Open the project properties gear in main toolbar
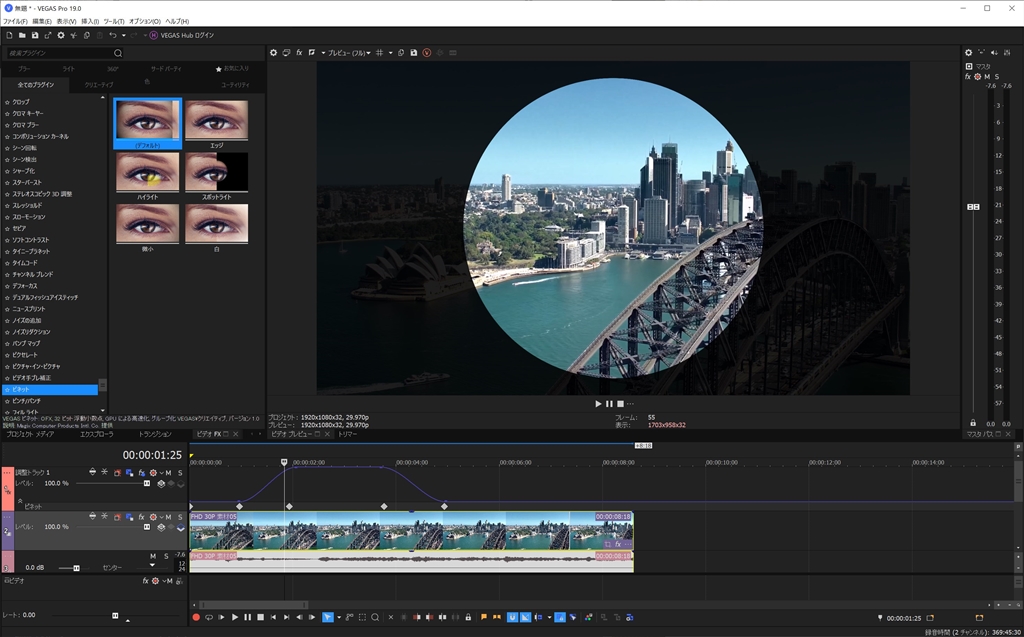This screenshot has width=1024, height=637. [60, 35]
